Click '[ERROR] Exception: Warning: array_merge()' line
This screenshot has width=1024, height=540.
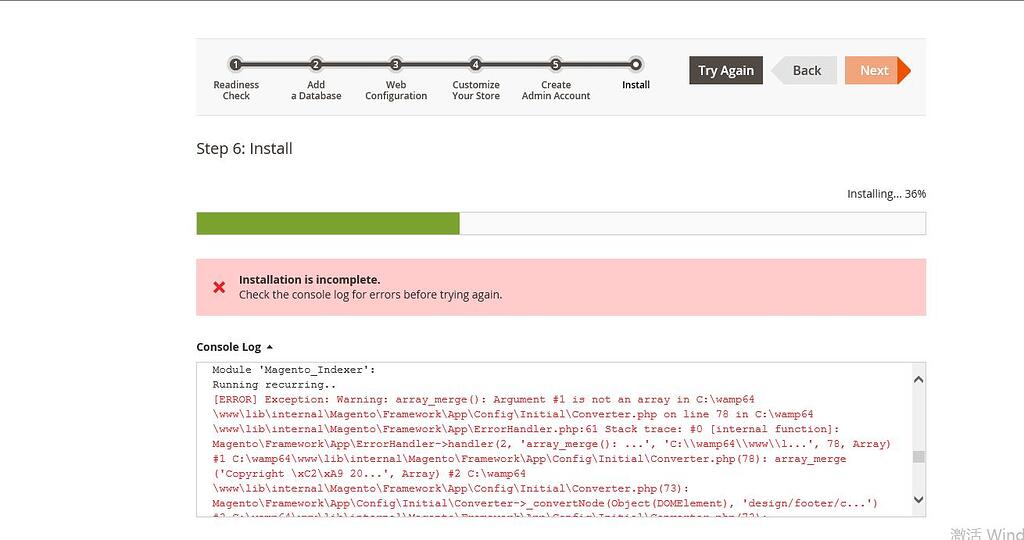[x=483, y=399]
